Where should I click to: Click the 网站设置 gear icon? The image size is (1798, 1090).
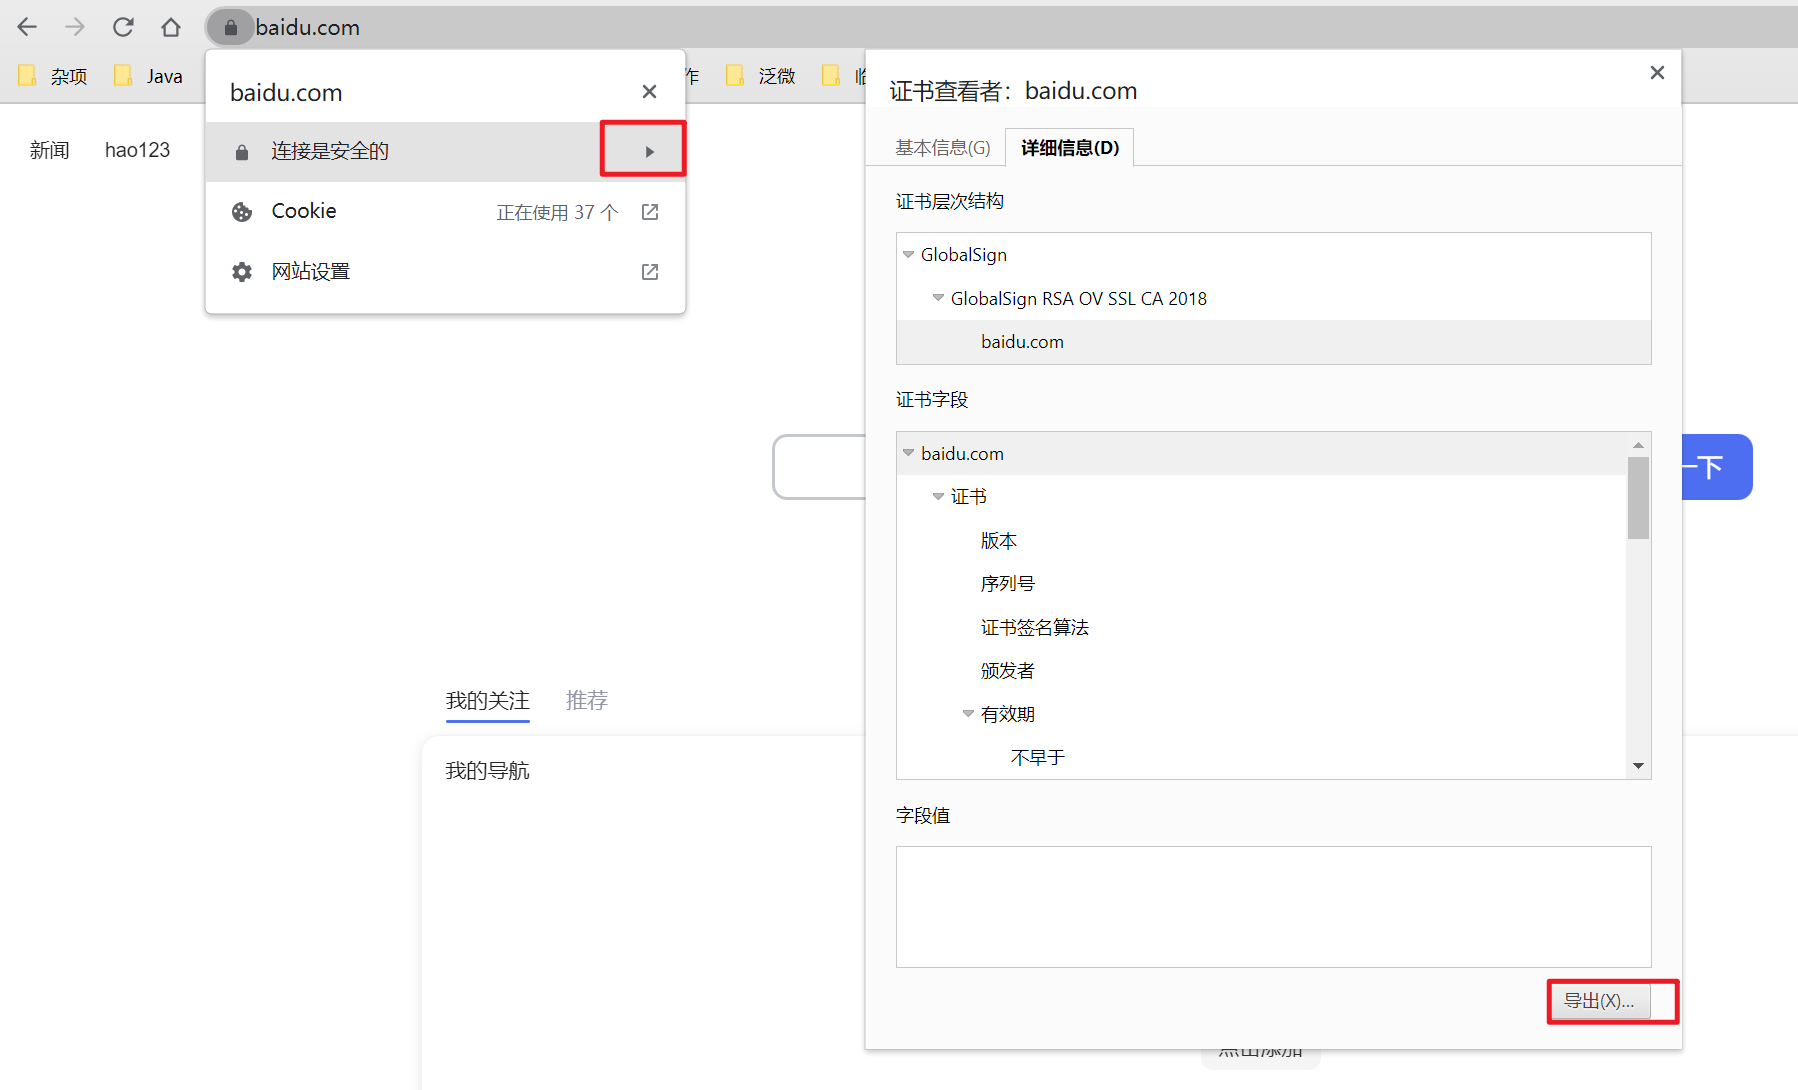242,272
